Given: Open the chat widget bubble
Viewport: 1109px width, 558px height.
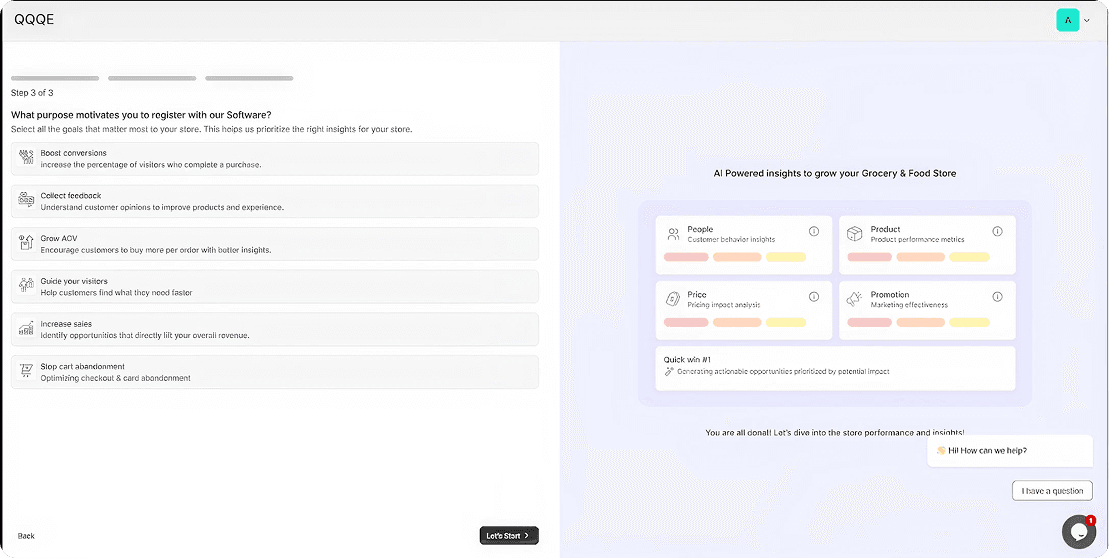Looking at the screenshot, I should [1079, 532].
